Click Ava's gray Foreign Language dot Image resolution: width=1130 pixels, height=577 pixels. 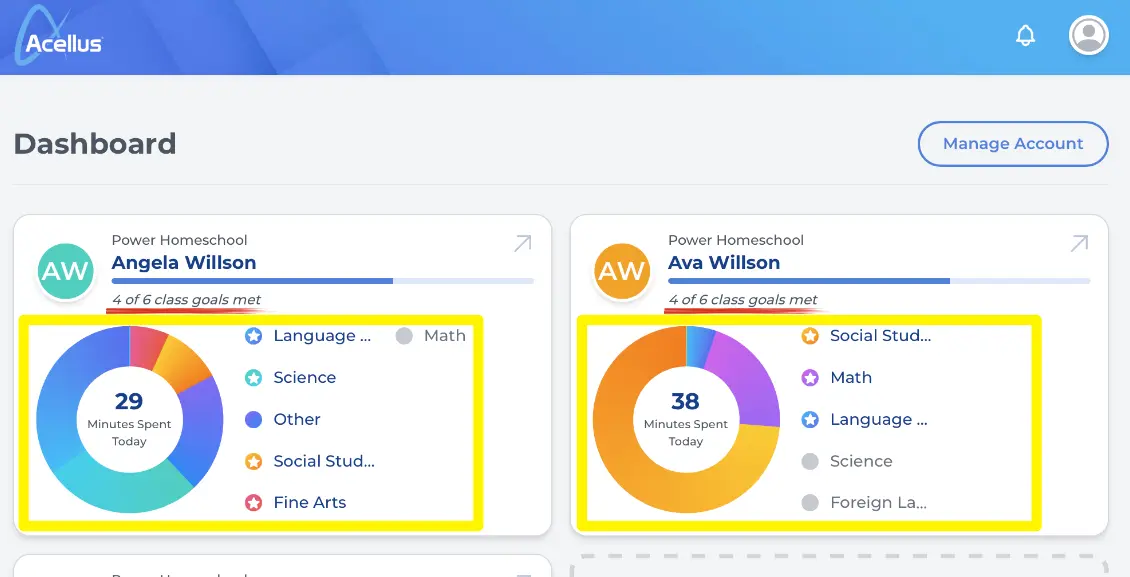[x=810, y=503]
